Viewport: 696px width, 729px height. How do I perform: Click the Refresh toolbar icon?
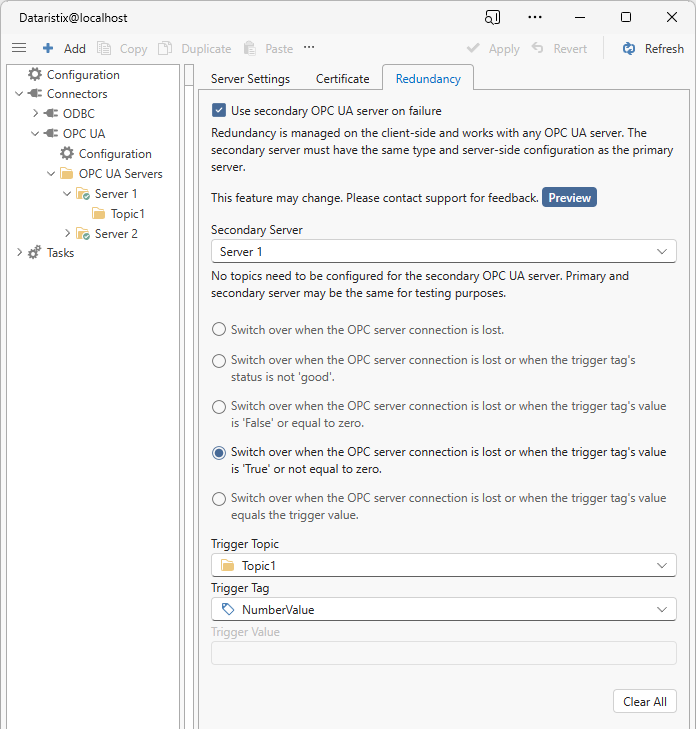coord(629,48)
